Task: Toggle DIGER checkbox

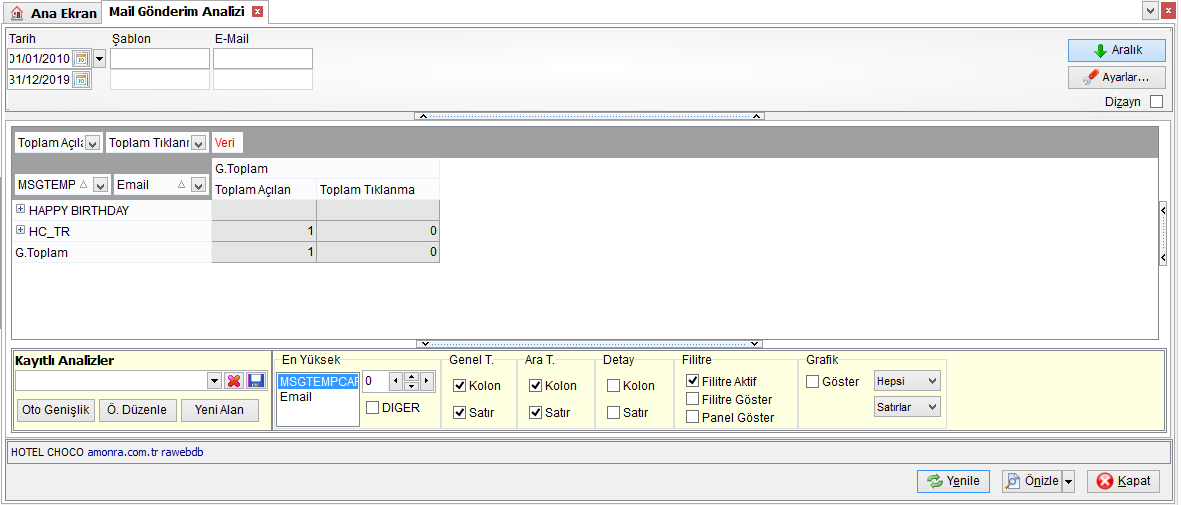Action: coord(373,408)
